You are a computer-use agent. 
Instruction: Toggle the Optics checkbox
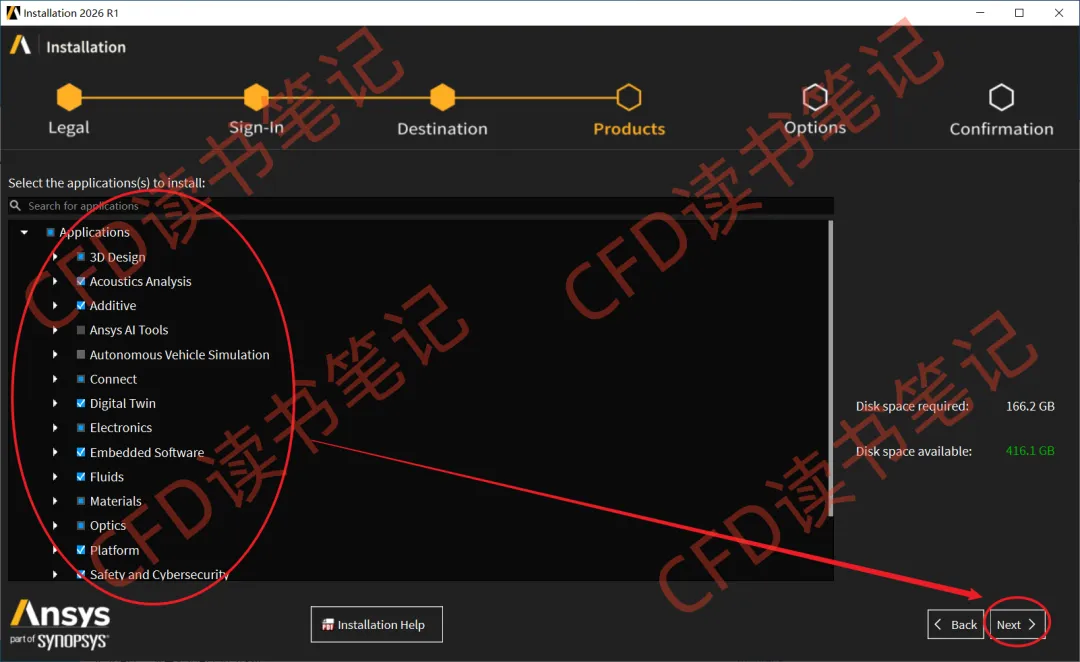(x=81, y=526)
